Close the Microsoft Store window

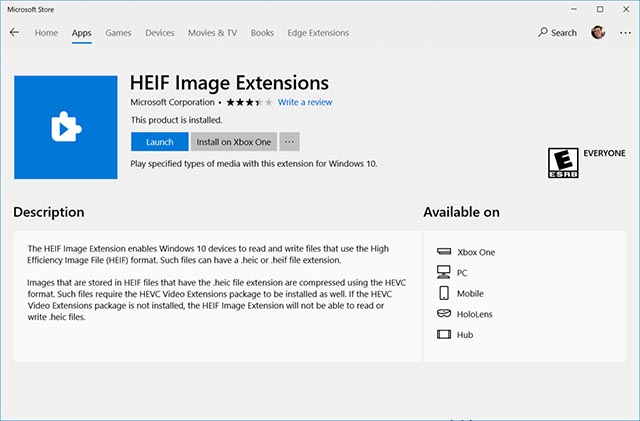[626, 9]
